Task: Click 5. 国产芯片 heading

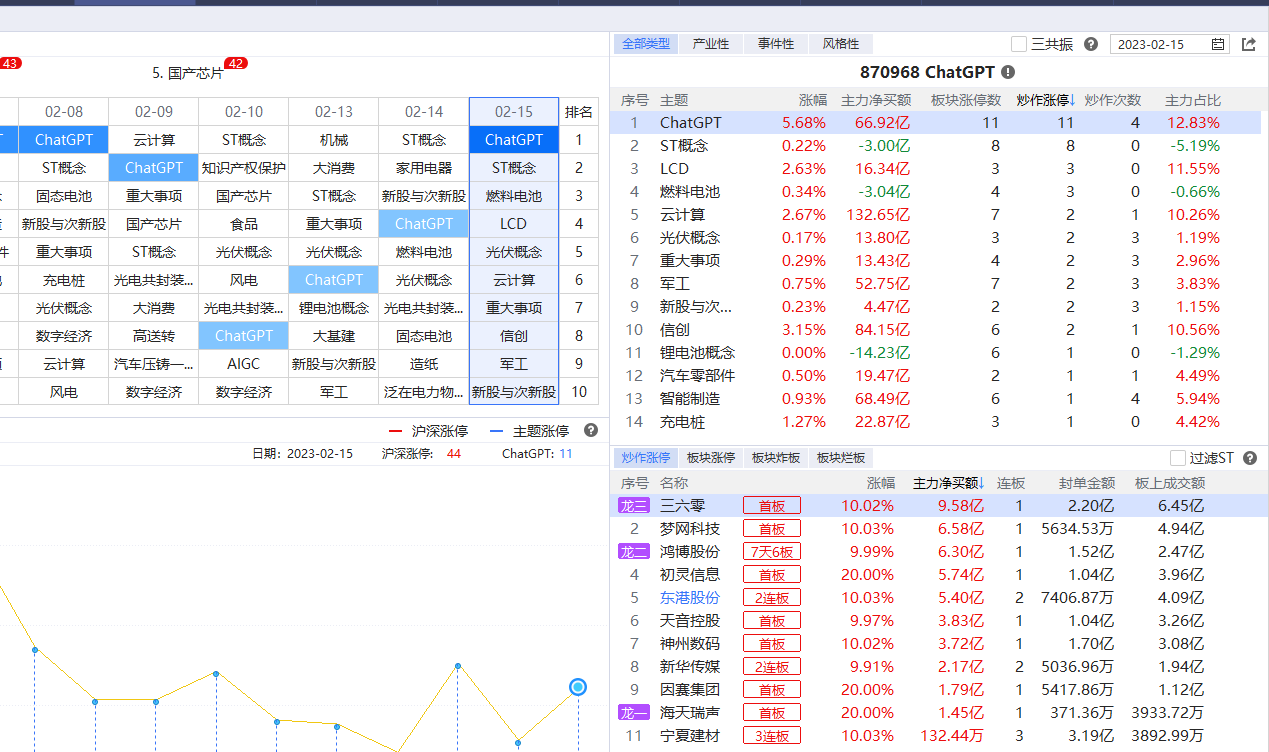Action: [x=188, y=74]
